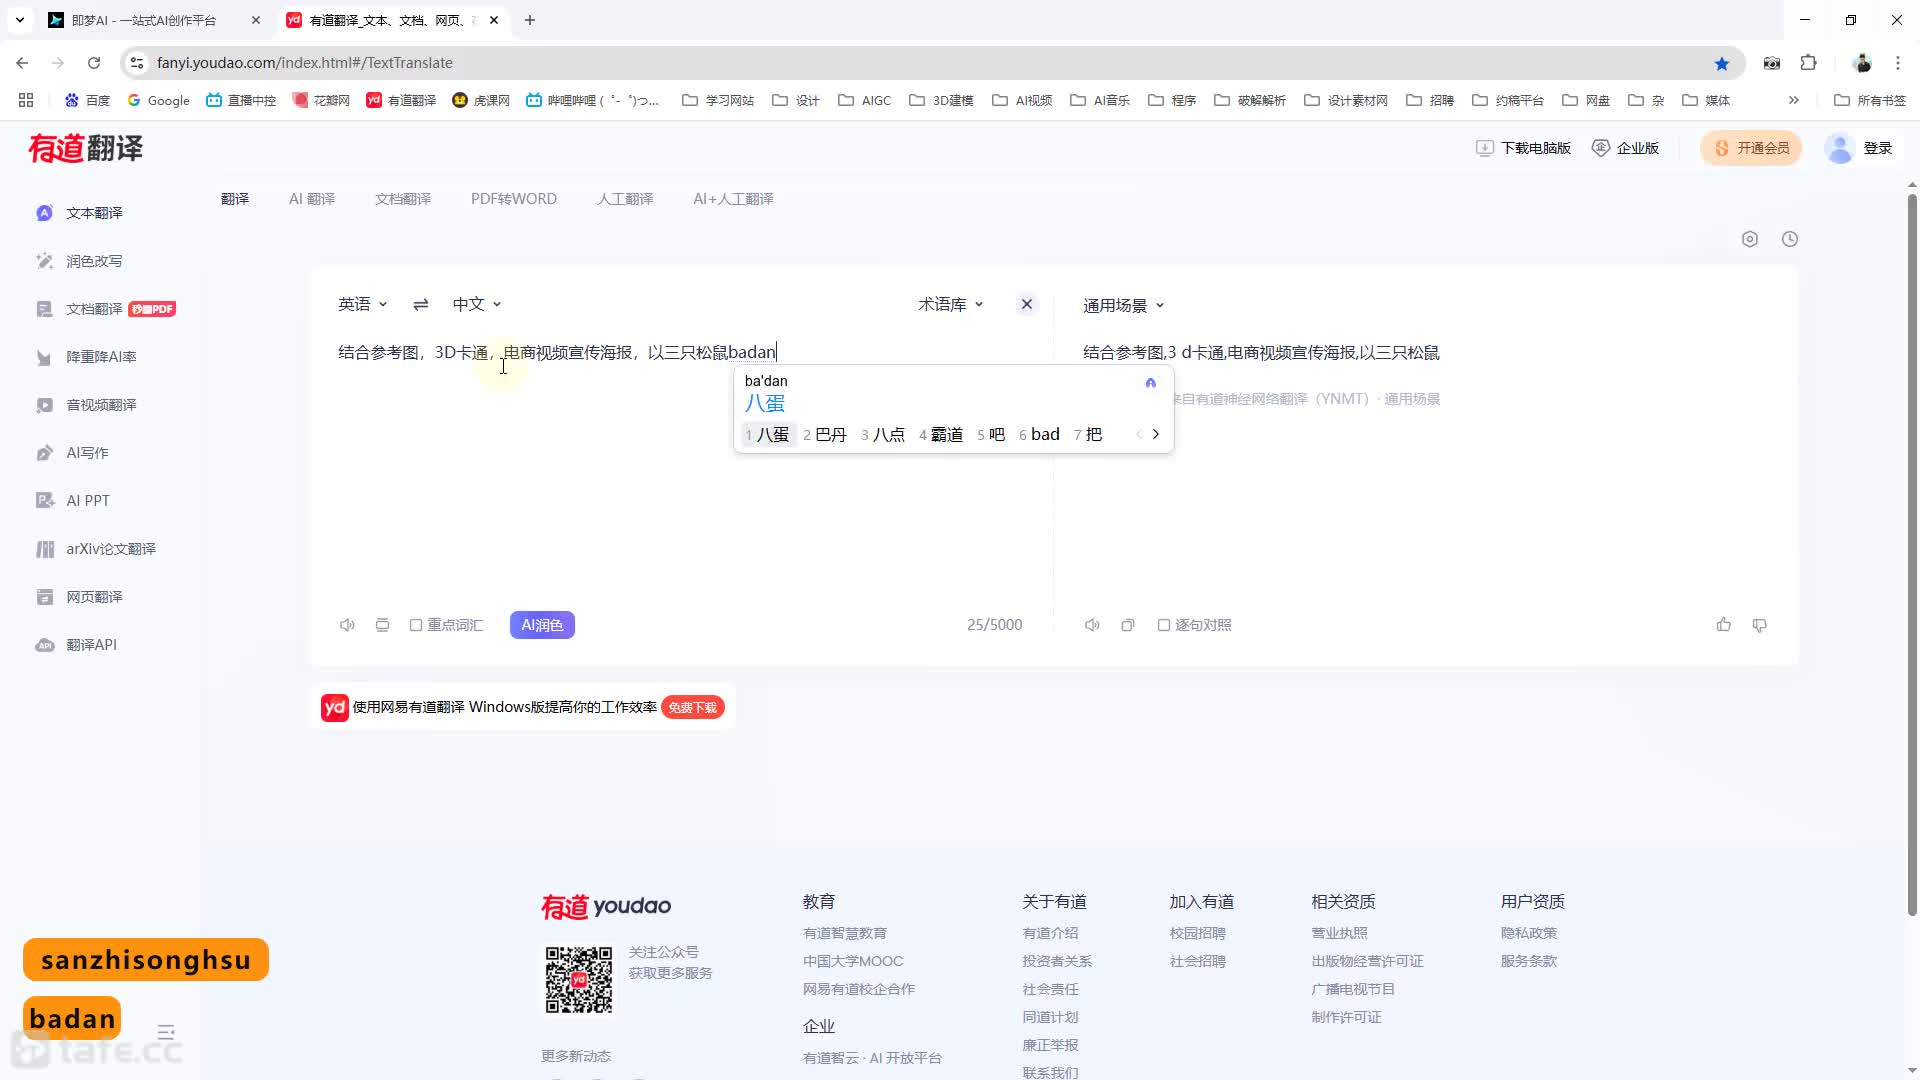The width and height of the screenshot is (1920, 1080).
Task: Expand the 术语库 dropdown
Action: [951, 304]
